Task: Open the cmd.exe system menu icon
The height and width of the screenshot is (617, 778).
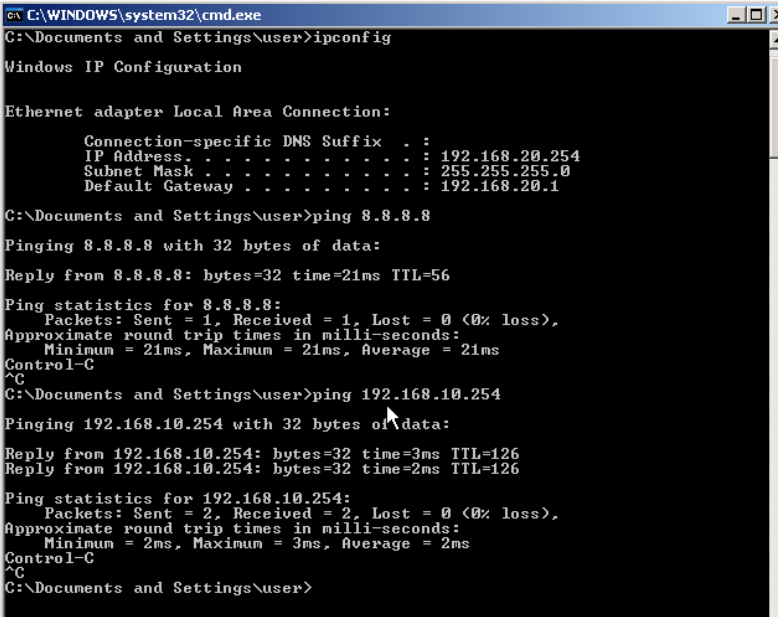Action: coord(14,15)
